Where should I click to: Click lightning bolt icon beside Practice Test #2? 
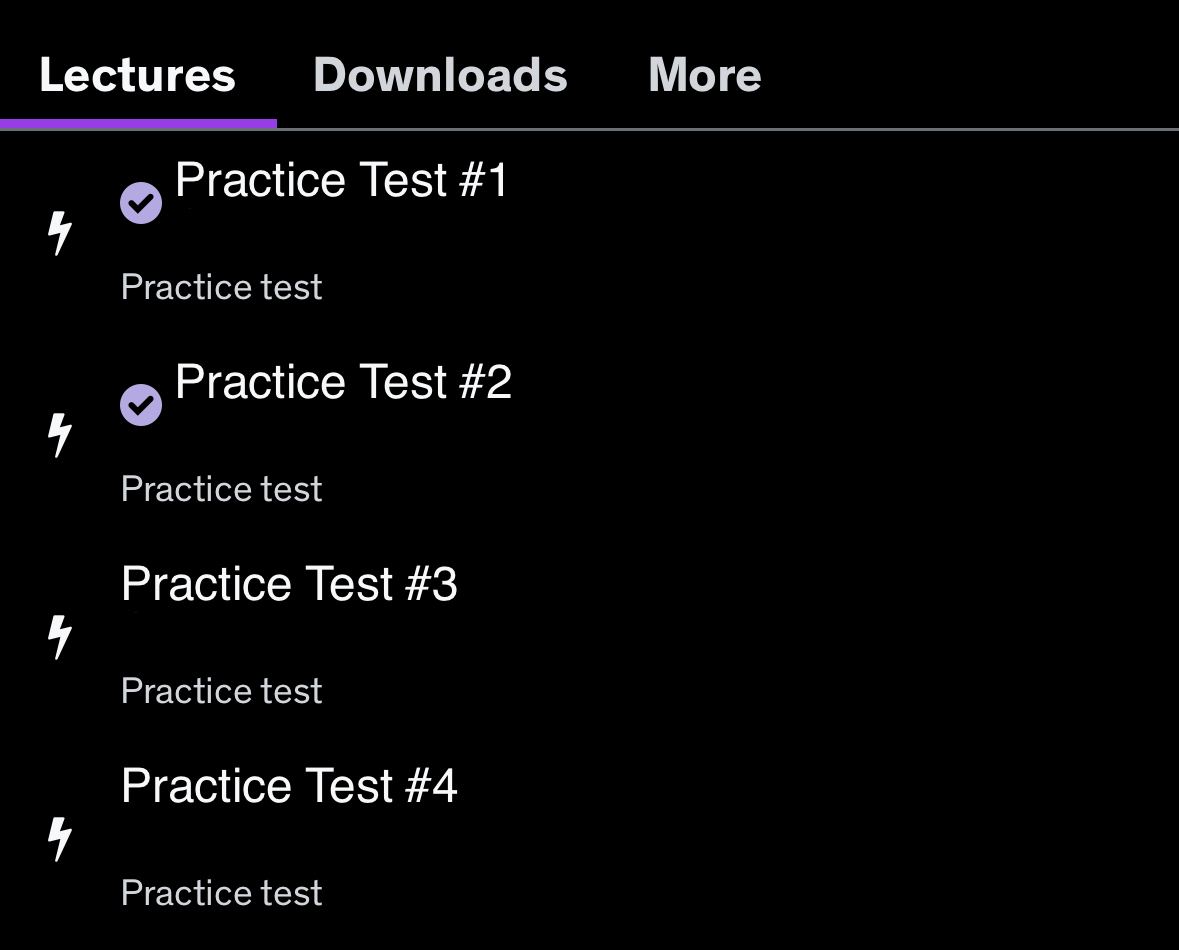pos(61,435)
